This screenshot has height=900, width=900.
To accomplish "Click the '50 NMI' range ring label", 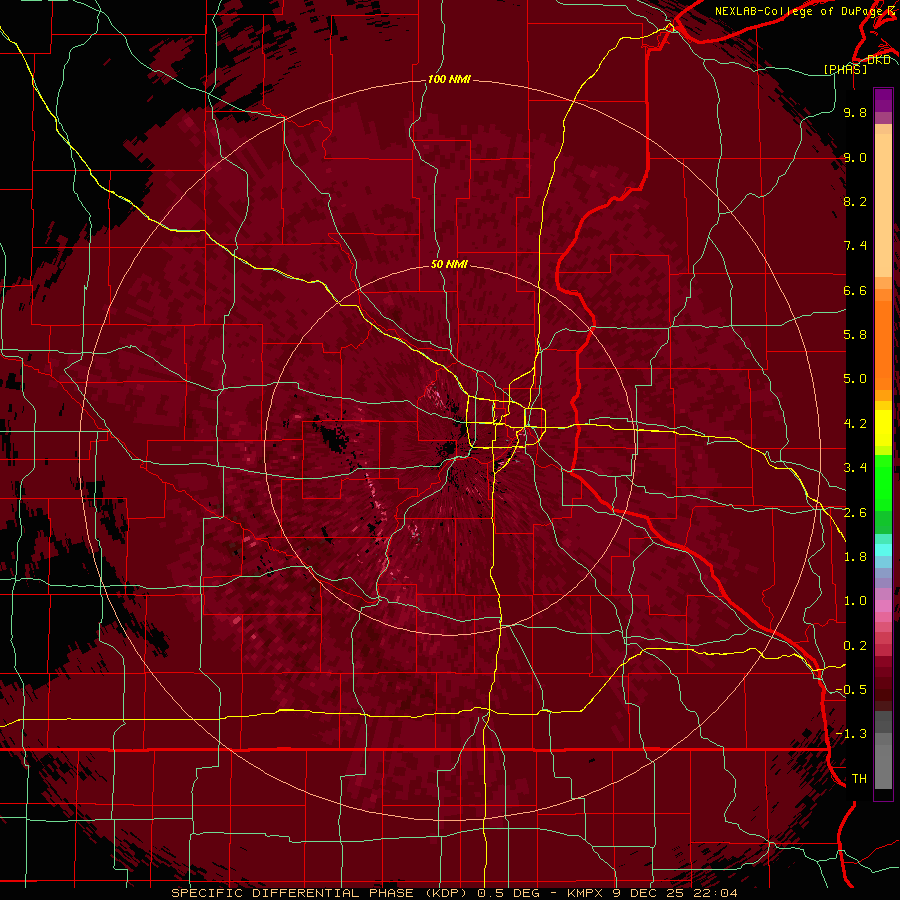I will (x=449, y=264).
